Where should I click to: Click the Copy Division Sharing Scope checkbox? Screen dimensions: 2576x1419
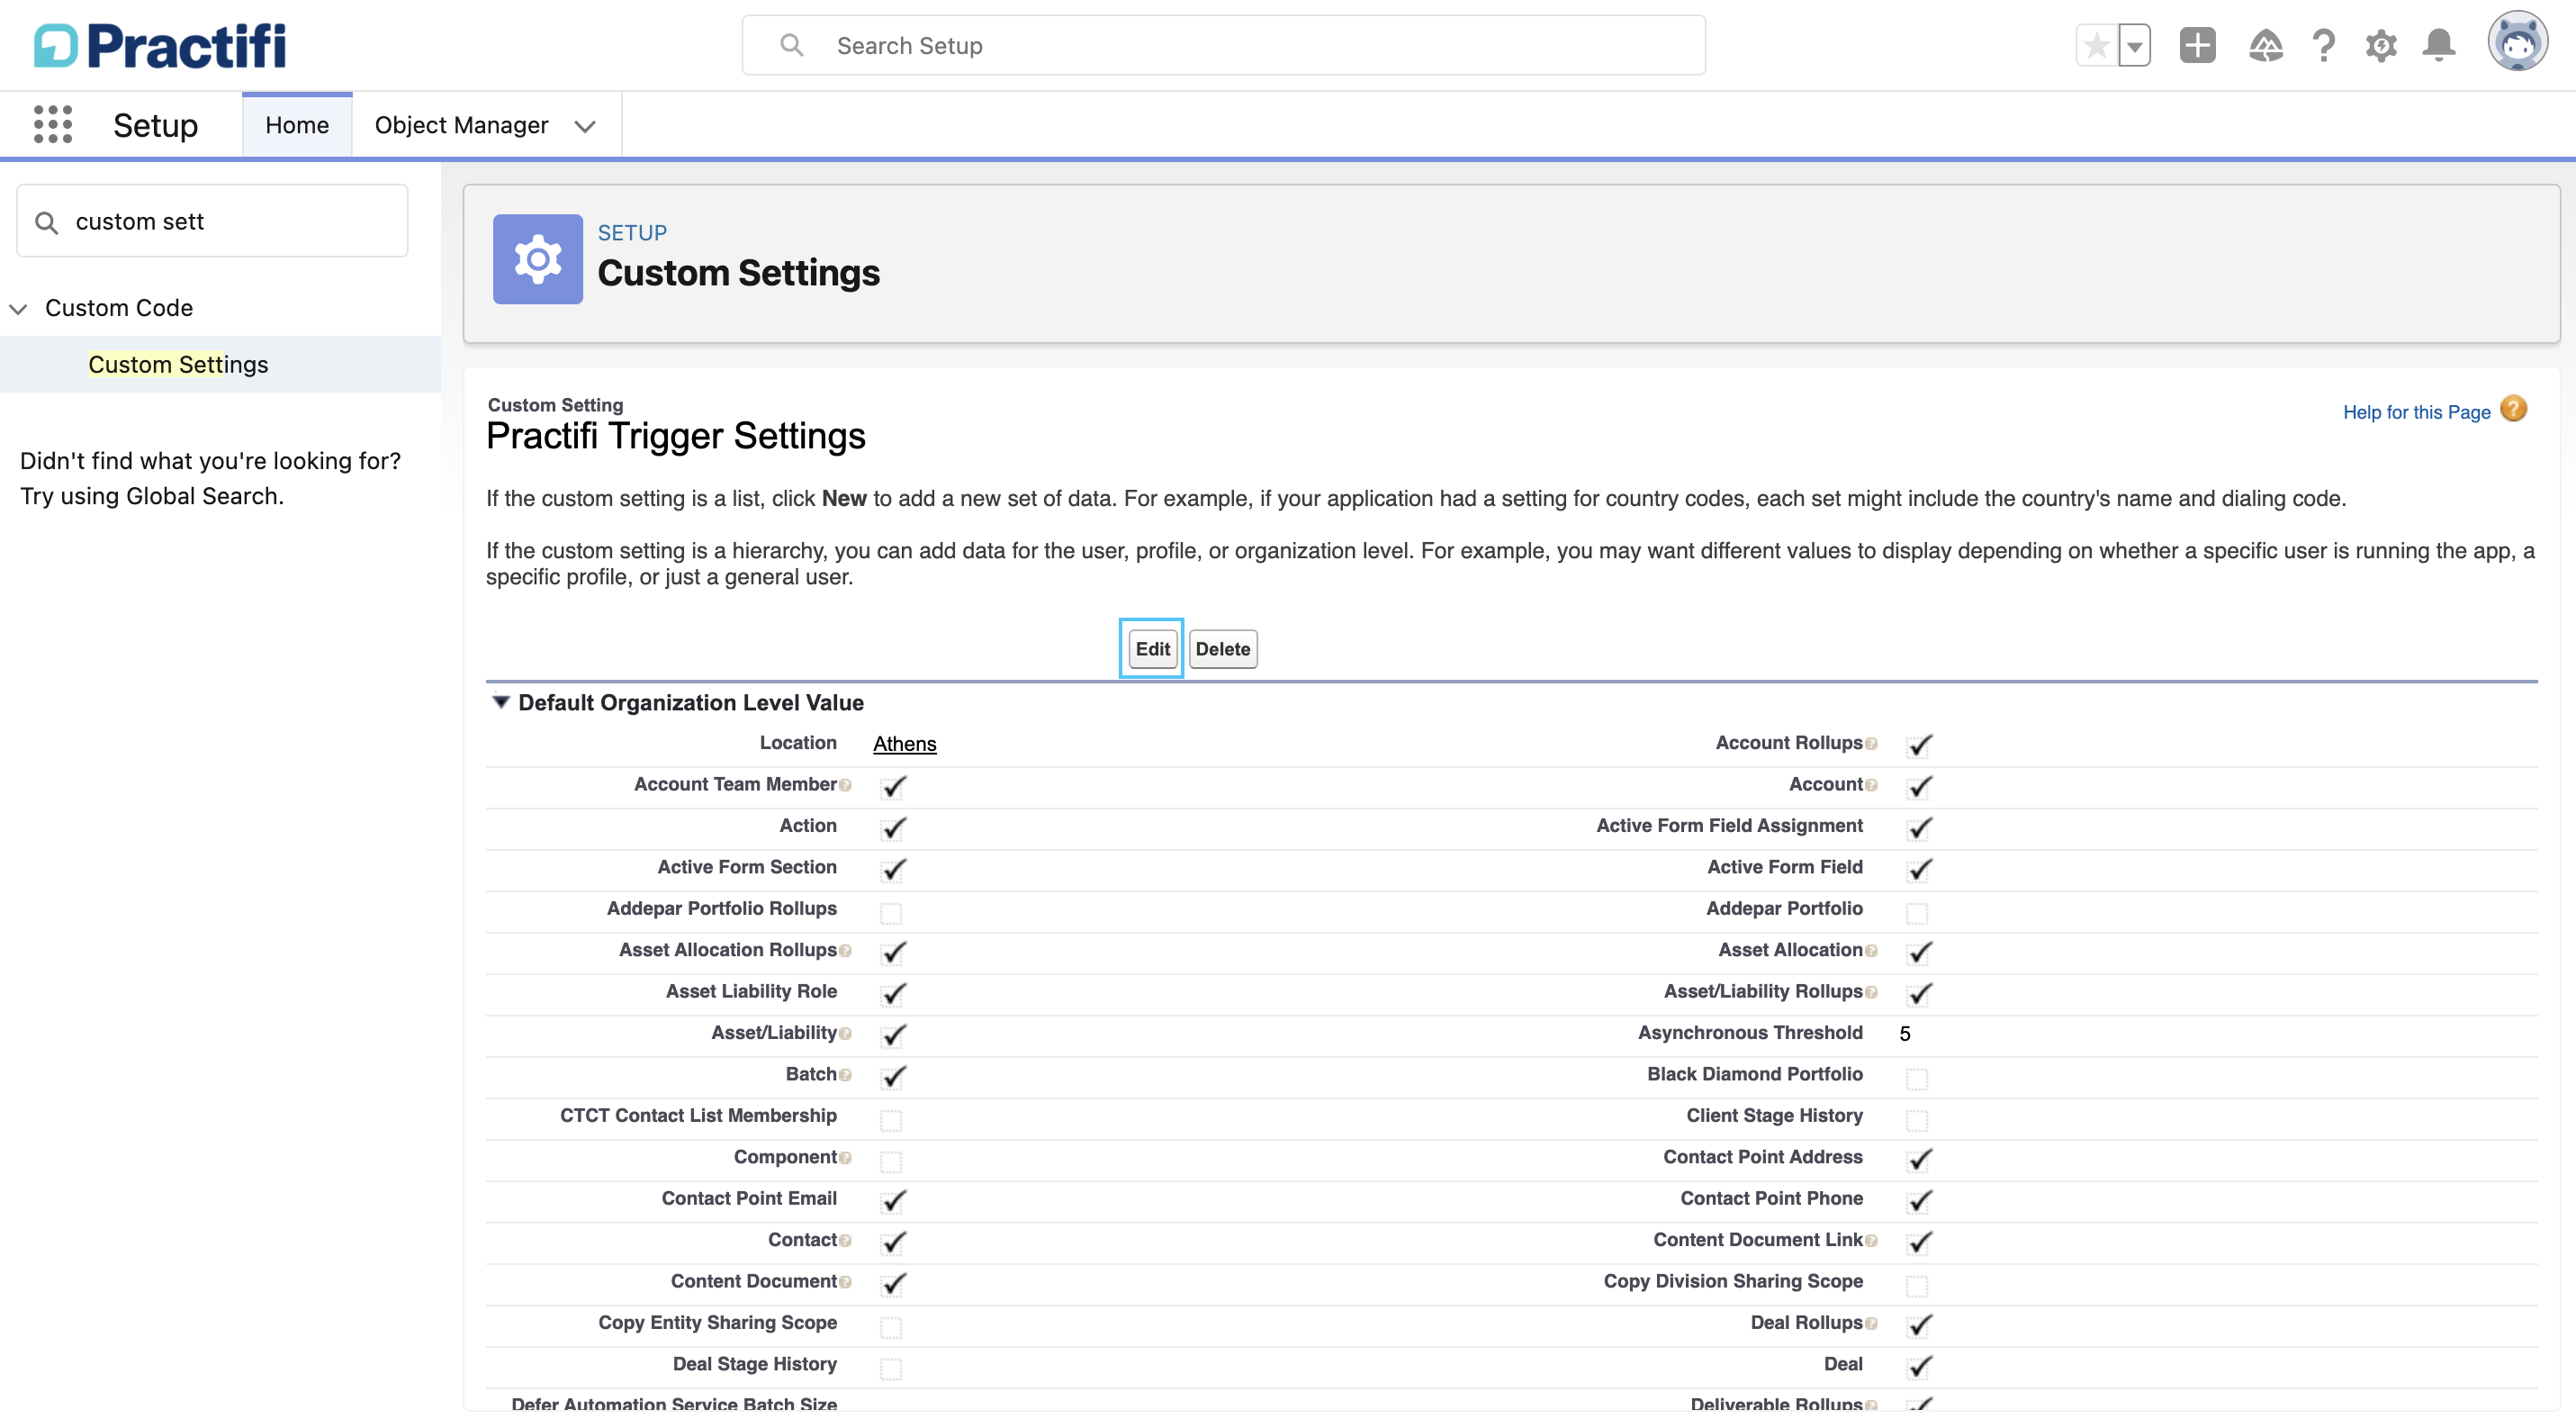[x=1917, y=1285]
